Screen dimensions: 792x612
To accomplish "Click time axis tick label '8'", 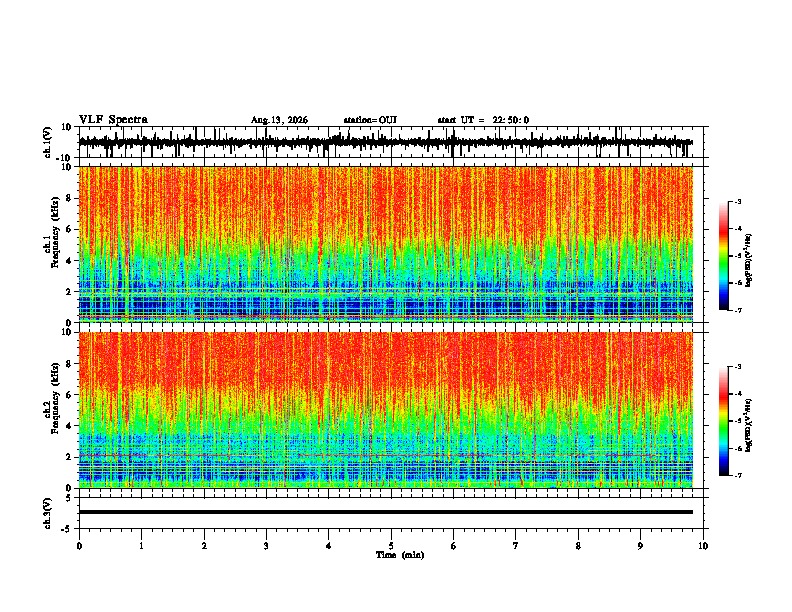I will tap(578, 546).
